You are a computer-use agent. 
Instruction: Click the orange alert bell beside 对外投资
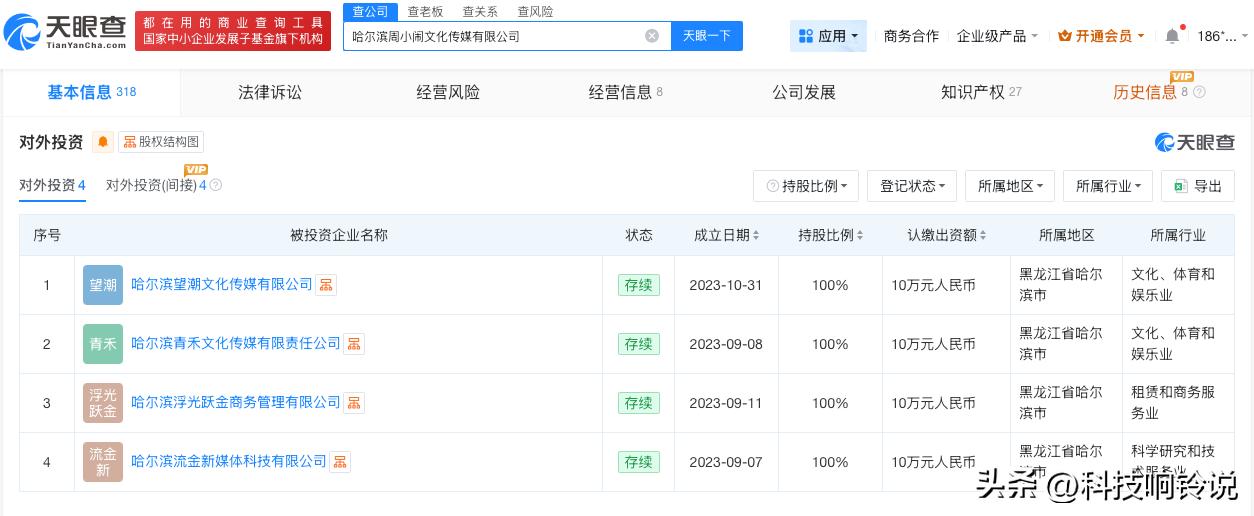click(103, 142)
